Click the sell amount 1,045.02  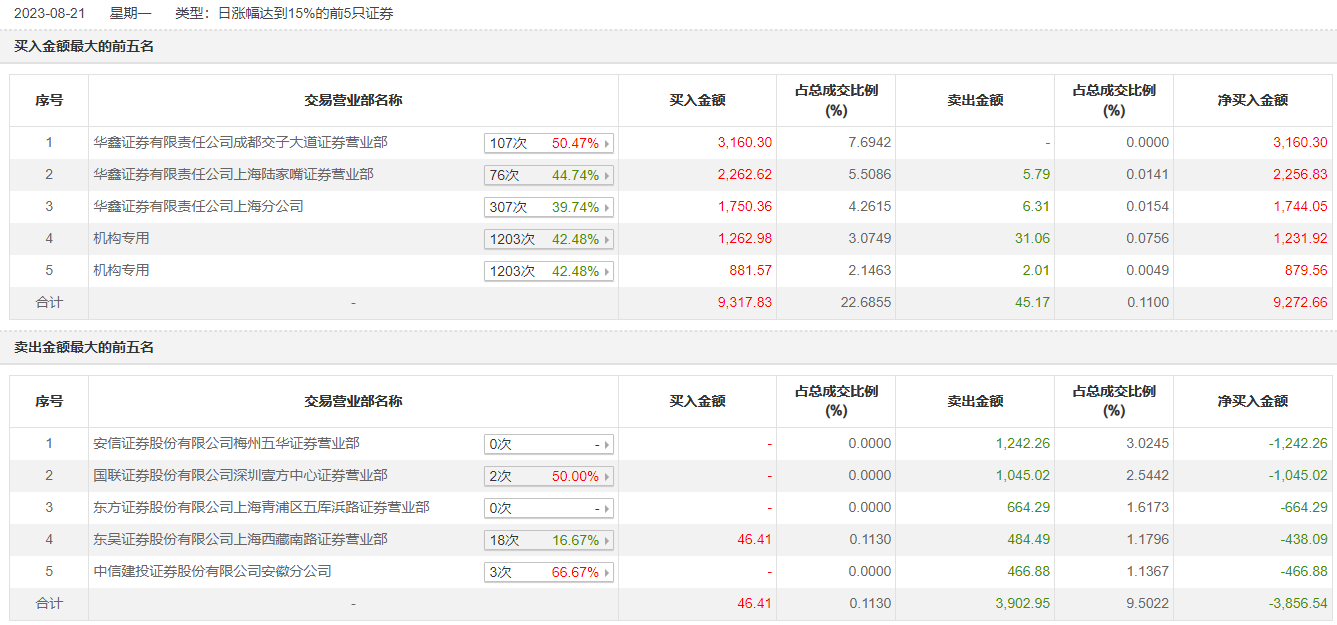[x=1023, y=476]
